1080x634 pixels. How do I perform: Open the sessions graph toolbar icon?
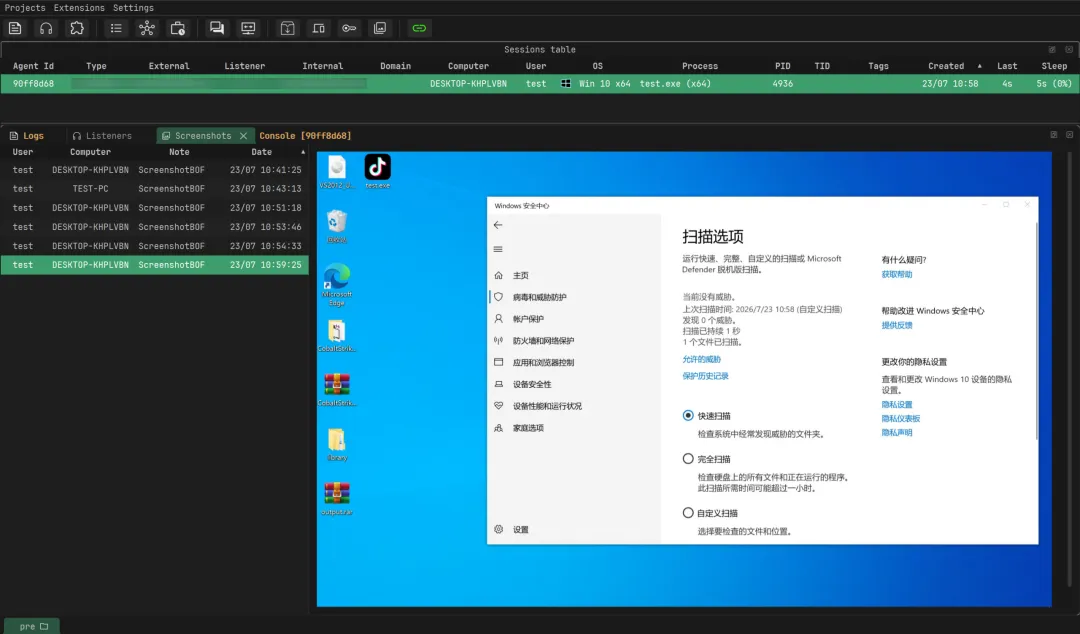click(147, 28)
